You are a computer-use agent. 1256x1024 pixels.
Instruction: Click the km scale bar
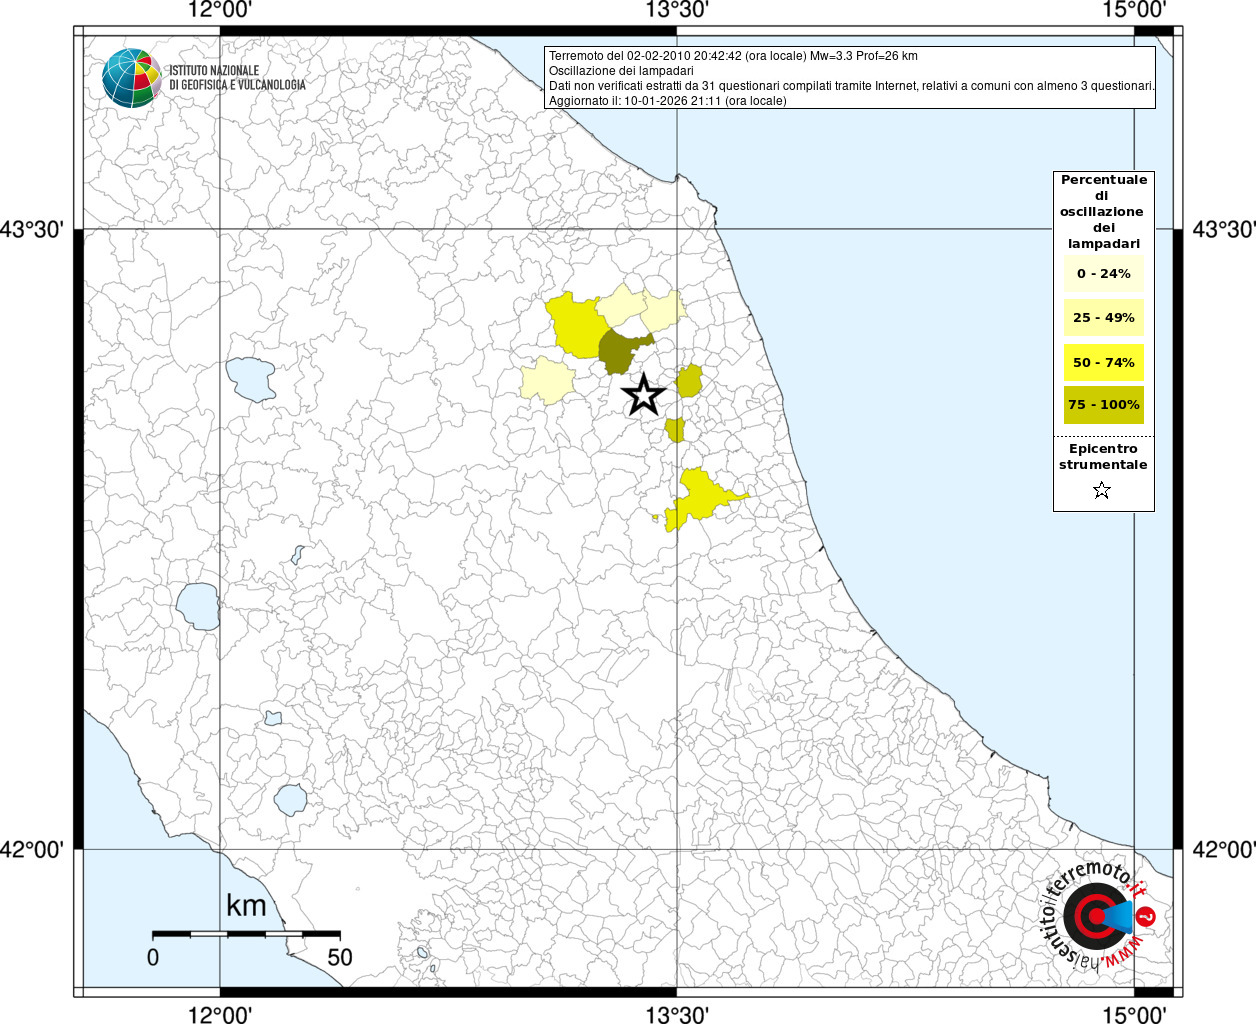click(x=246, y=933)
